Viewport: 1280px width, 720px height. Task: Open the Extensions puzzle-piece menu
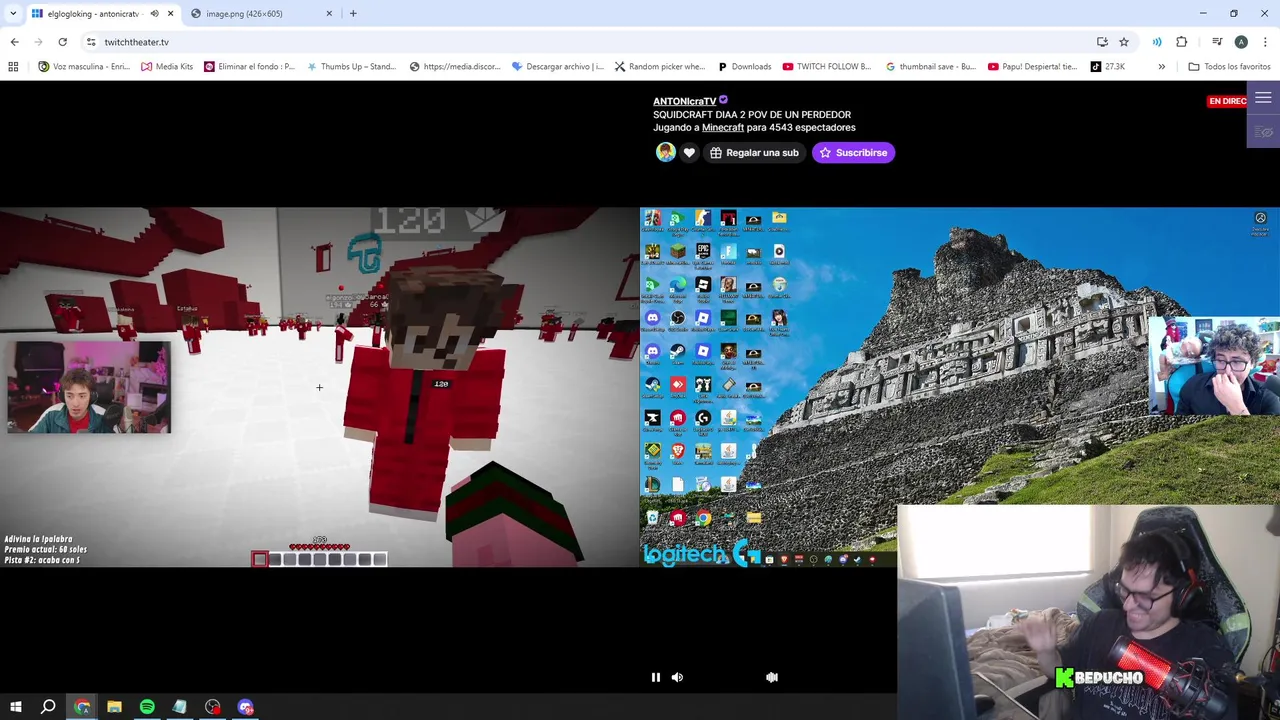[1182, 42]
